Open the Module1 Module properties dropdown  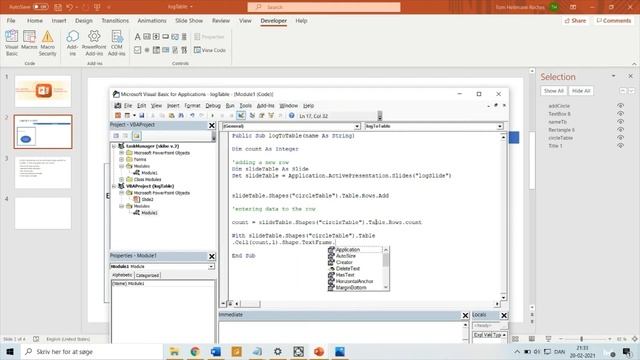(x=211, y=267)
